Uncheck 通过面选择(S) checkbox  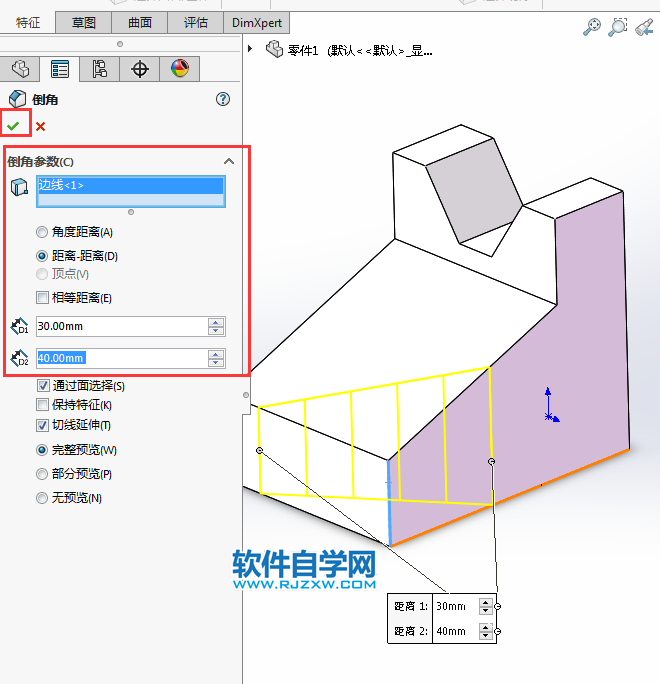(x=43, y=386)
